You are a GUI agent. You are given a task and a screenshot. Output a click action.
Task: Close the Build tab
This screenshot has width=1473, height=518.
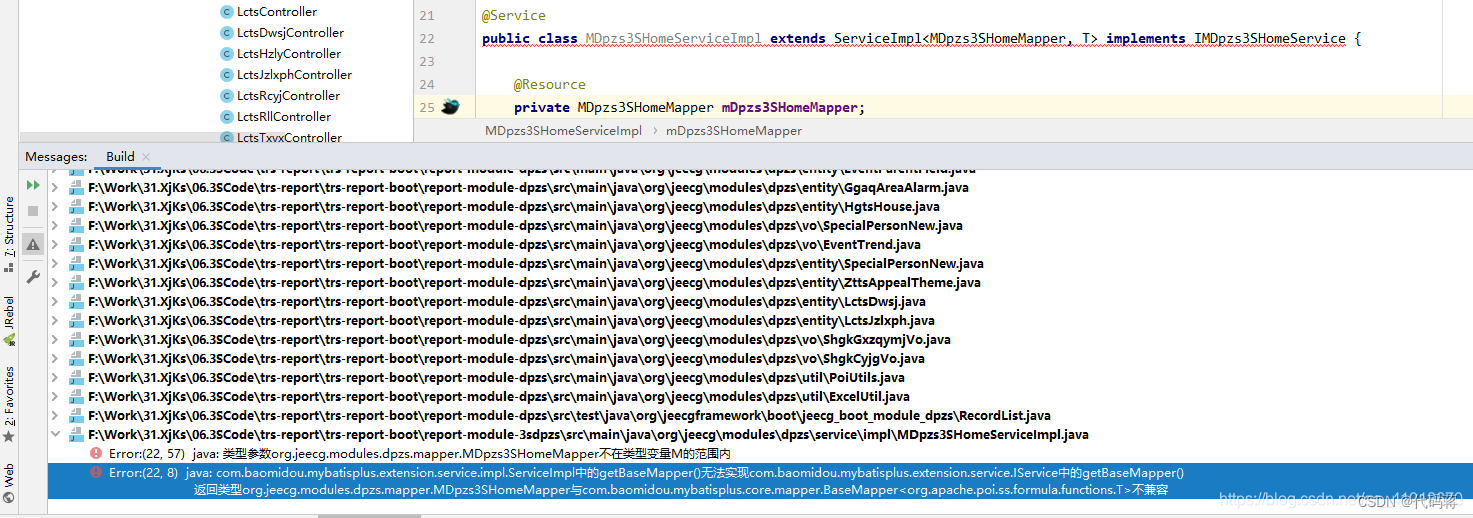(146, 157)
